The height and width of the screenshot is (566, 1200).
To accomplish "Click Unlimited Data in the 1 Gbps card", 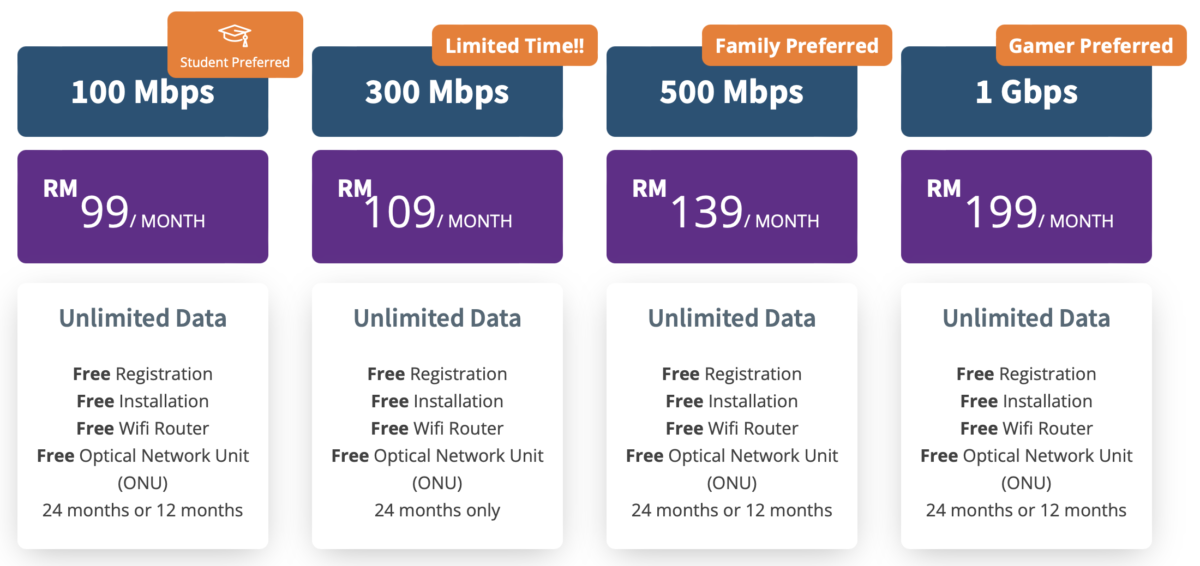I will [x=1026, y=318].
